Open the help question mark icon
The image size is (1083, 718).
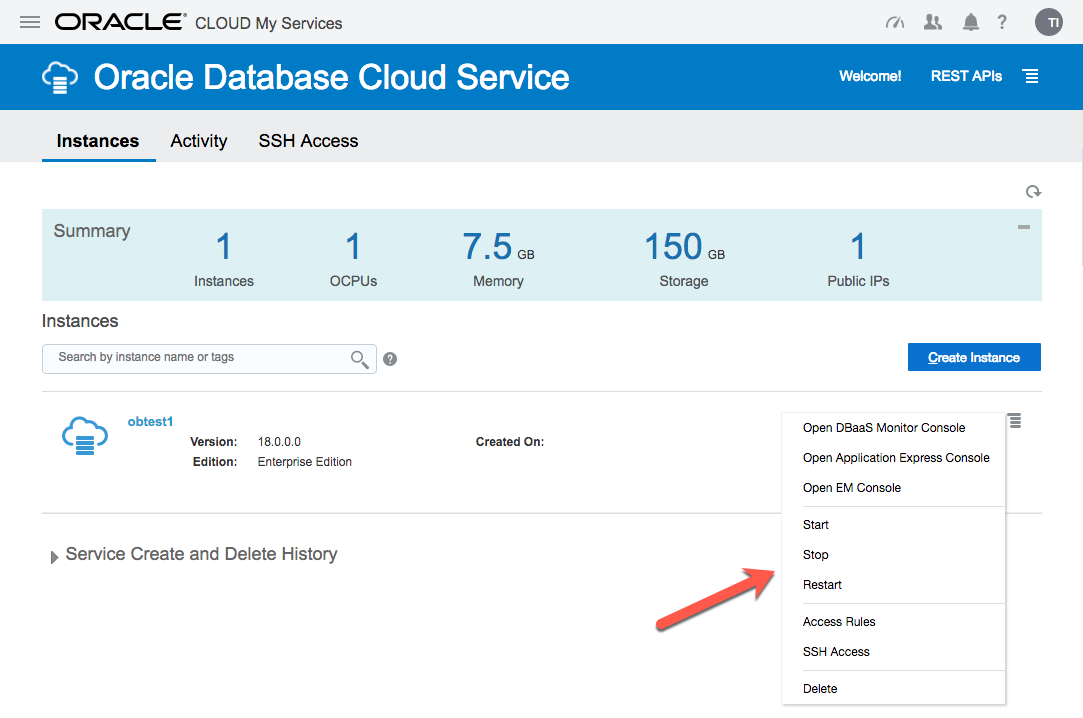pyautogui.click(x=1002, y=23)
